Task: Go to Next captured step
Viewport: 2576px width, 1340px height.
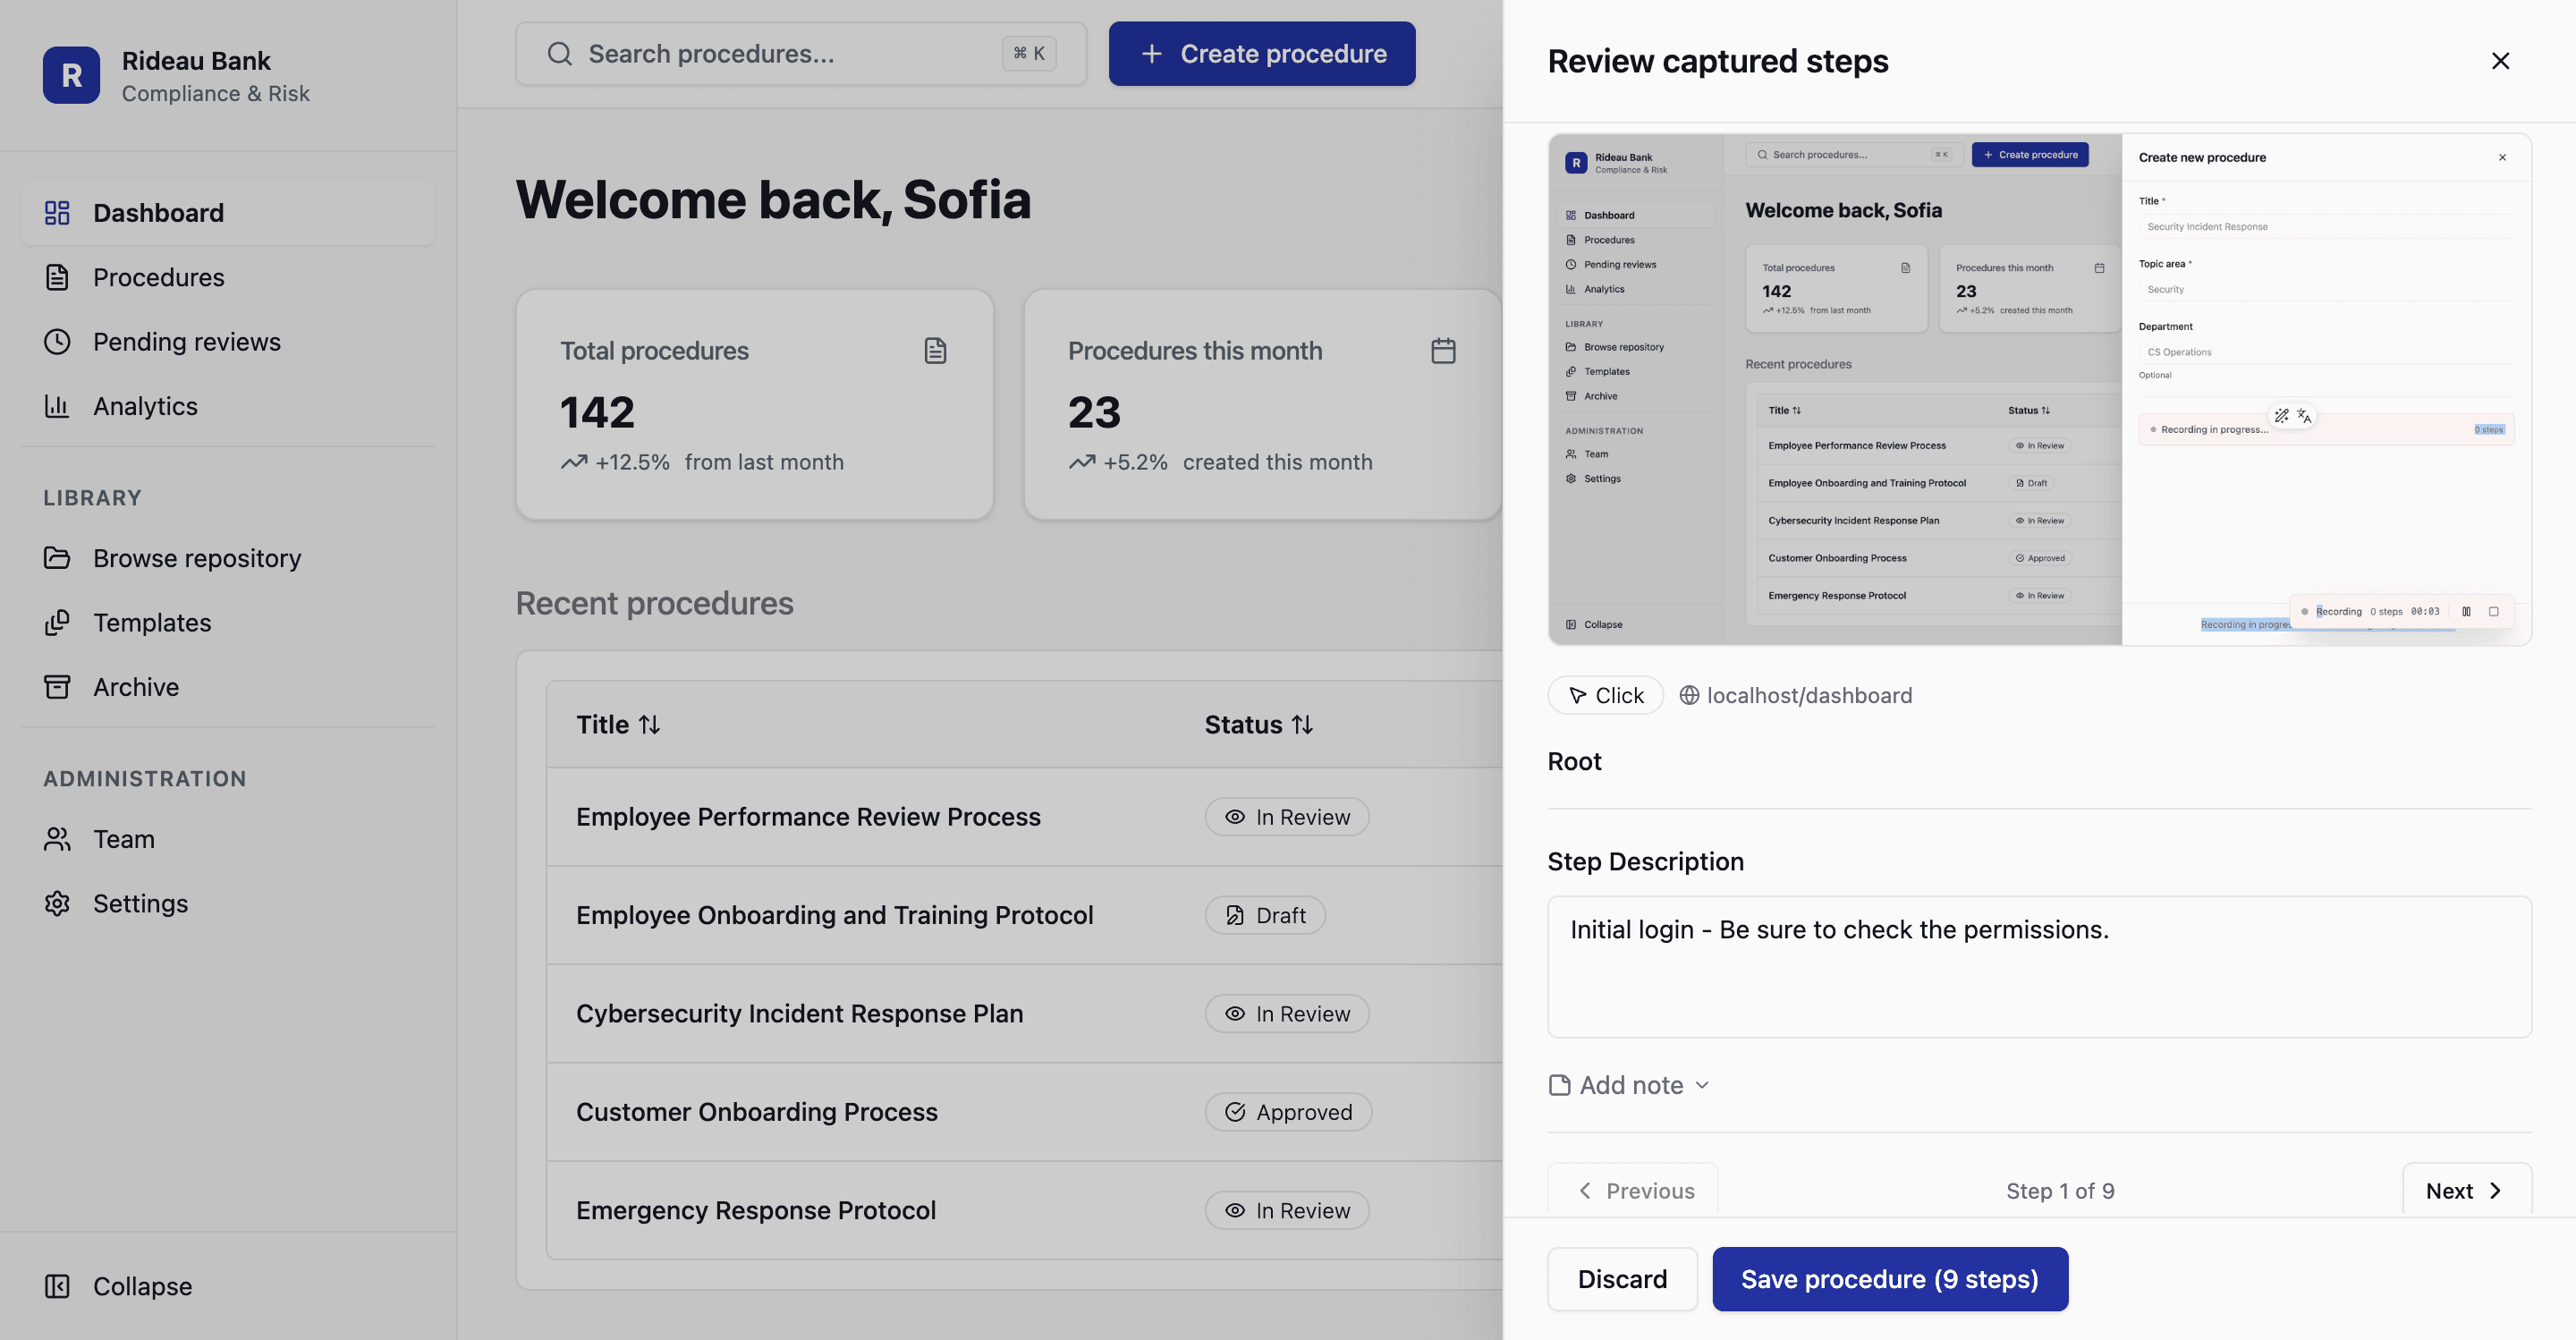Action: pyautogui.click(x=2465, y=1190)
